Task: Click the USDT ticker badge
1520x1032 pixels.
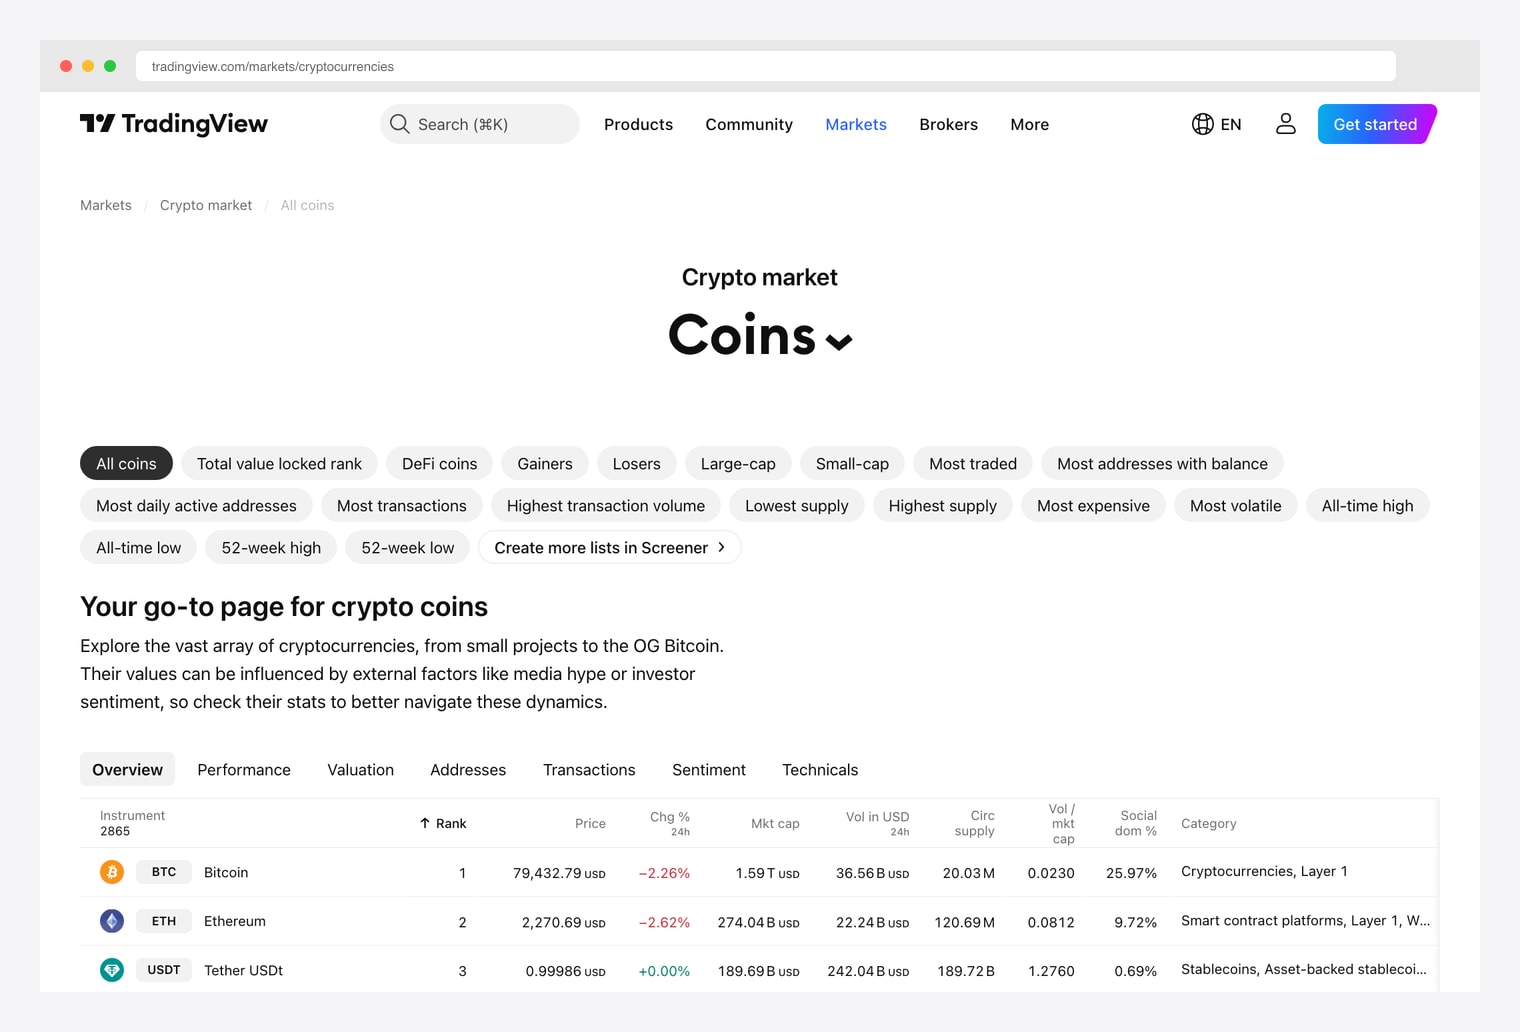Action: (164, 970)
